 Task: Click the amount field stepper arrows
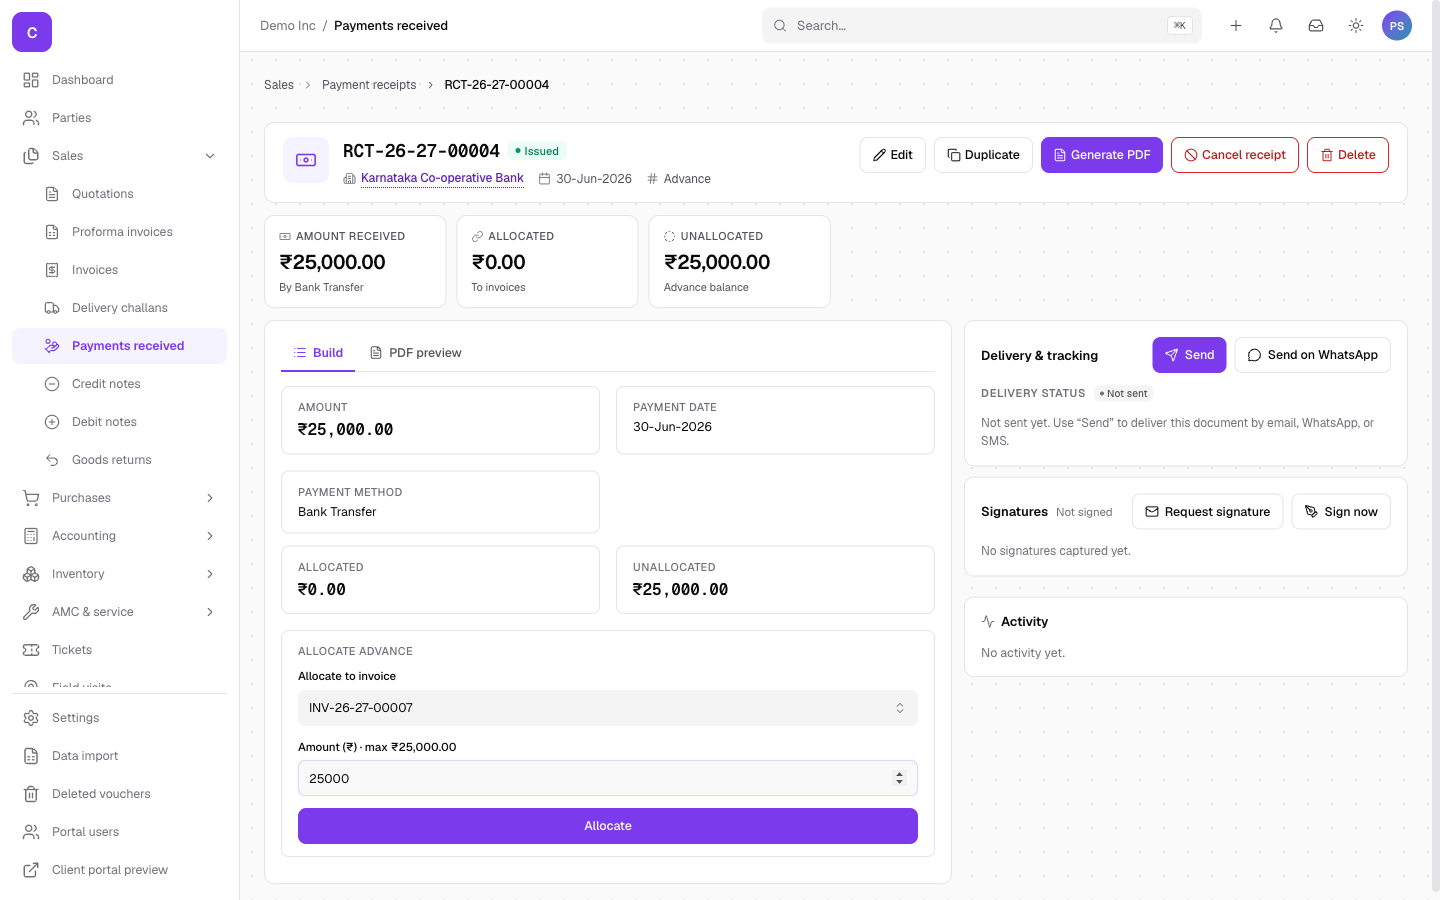(x=899, y=778)
